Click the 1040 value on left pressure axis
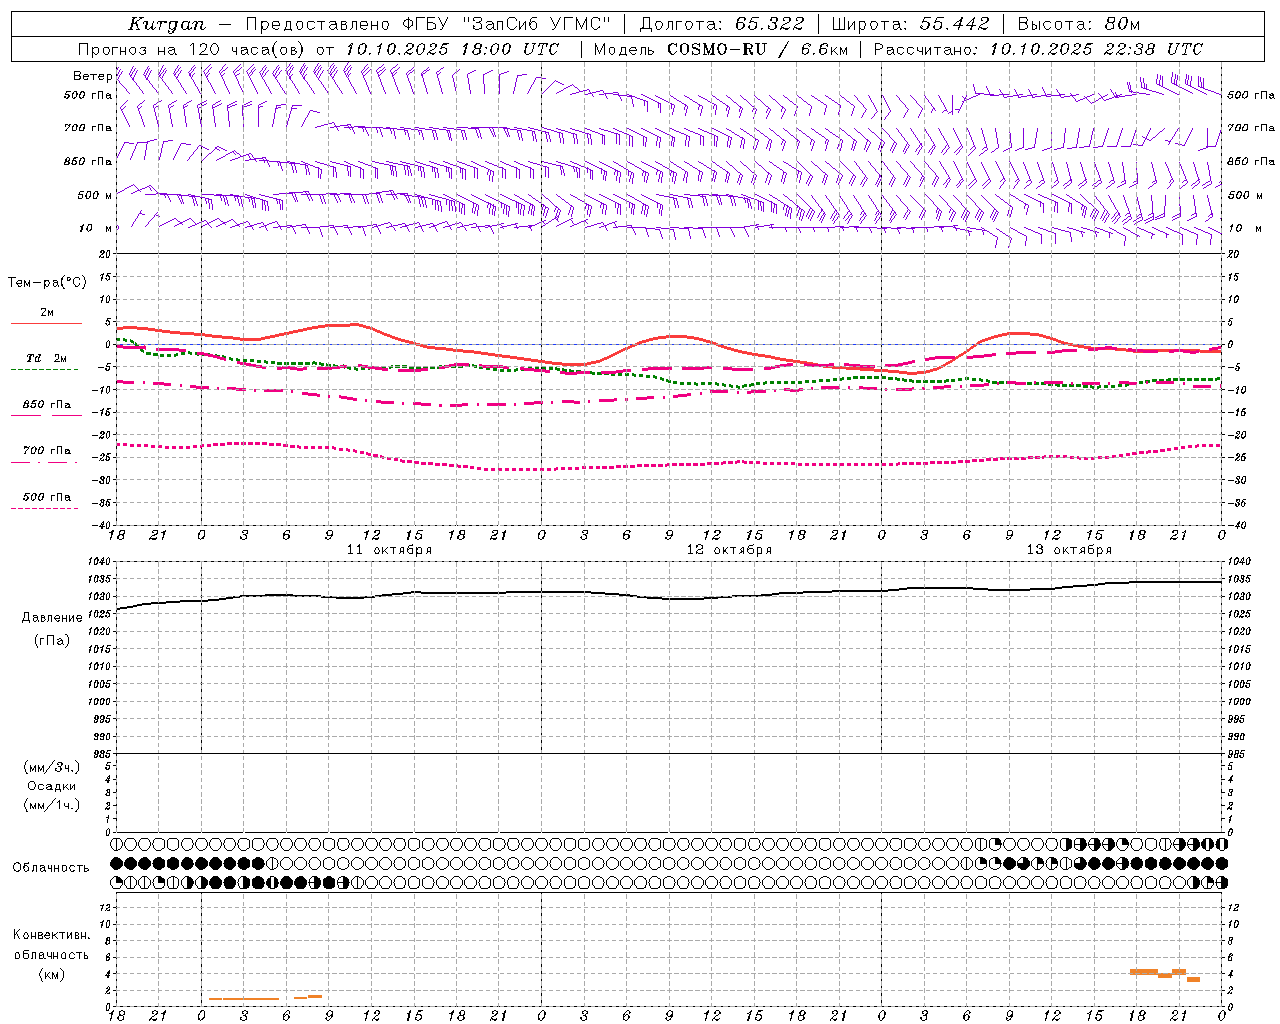Viewport: 1280px width, 1024px height. [101, 562]
